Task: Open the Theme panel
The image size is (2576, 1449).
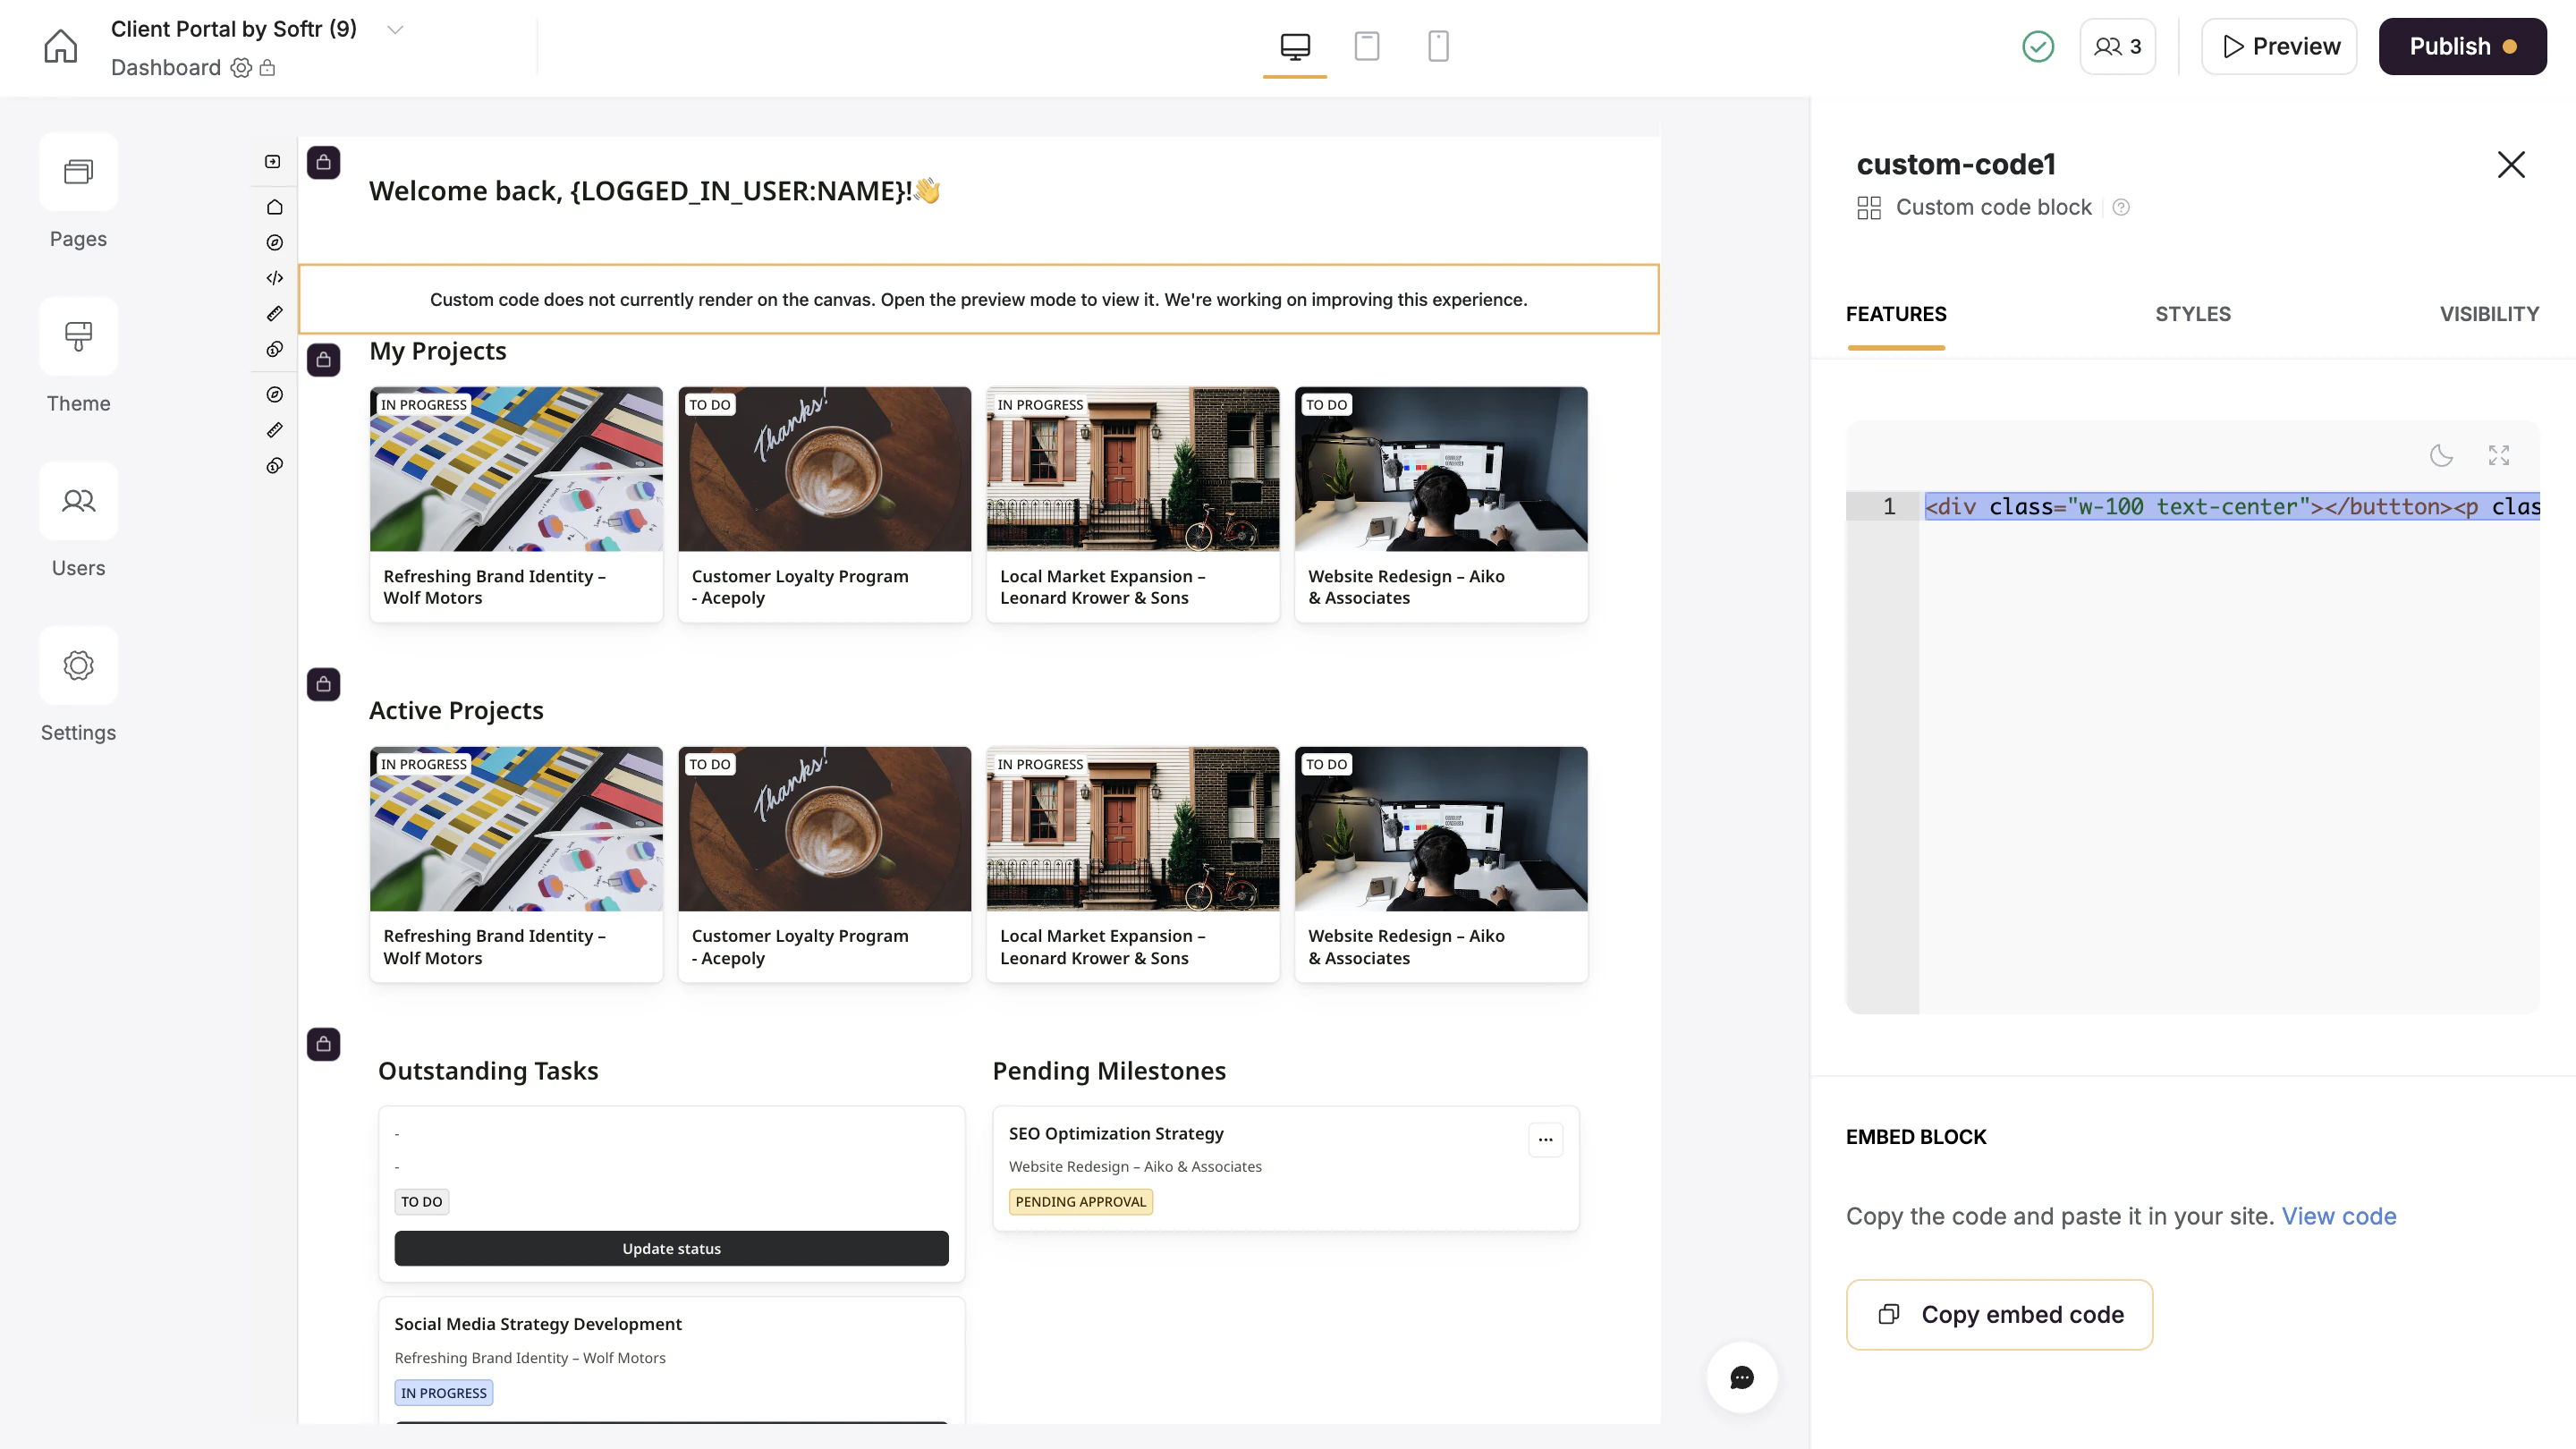Action: [x=78, y=337]
